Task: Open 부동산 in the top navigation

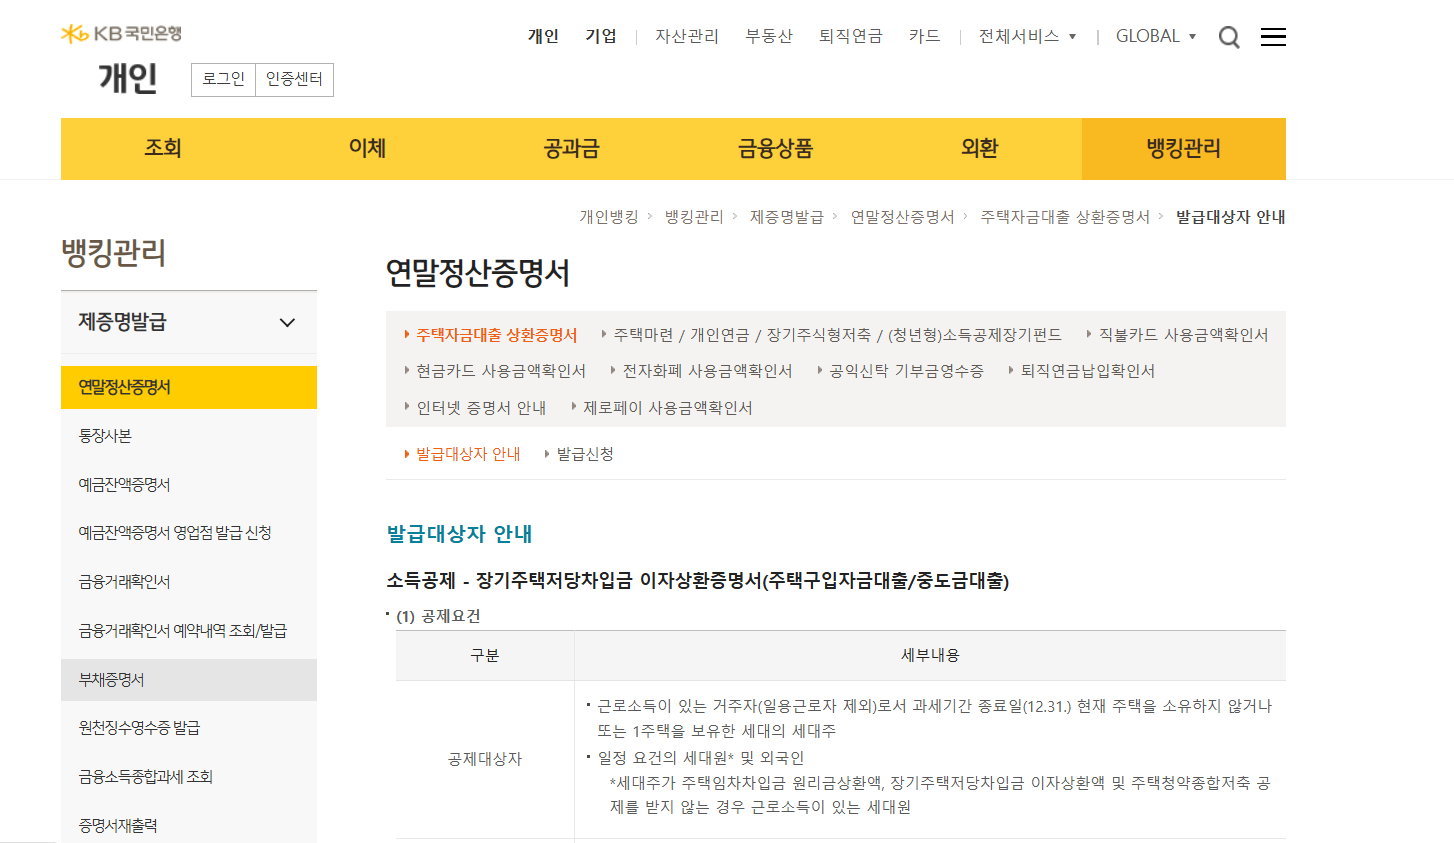Action: click(768, 36)
